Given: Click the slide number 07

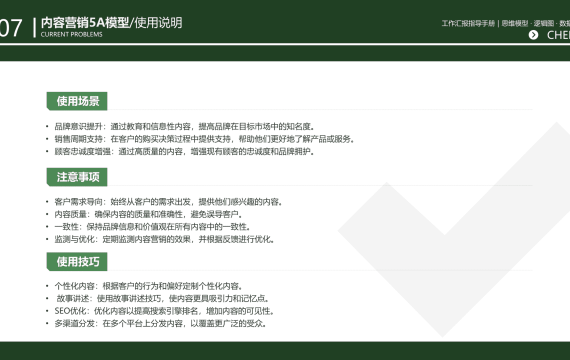Looking at the screenshot, I should pyautogui.click(x=11, y=28).
